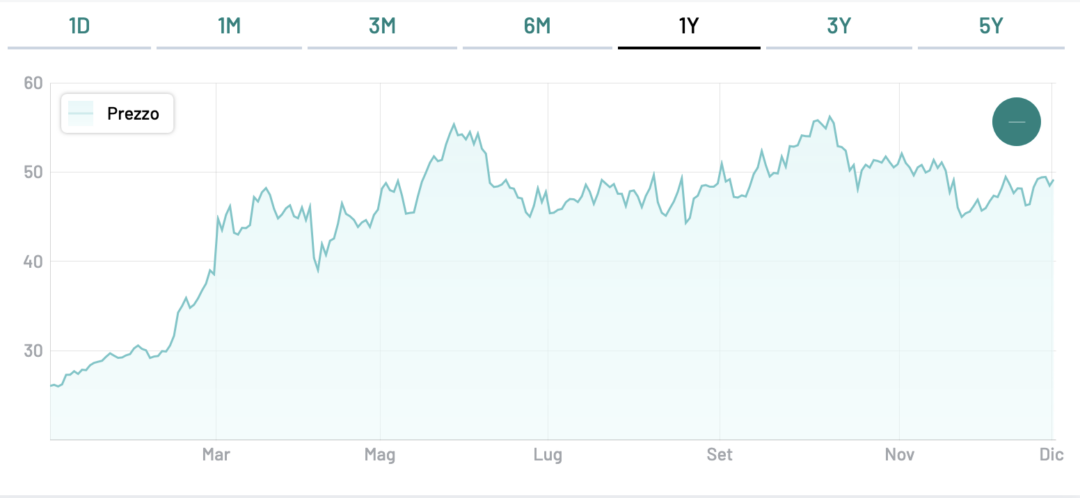Click the Prezzo legend color swatch
Image resolution: width=1080 pixels, height=498 pixels.
click(81, 114)
